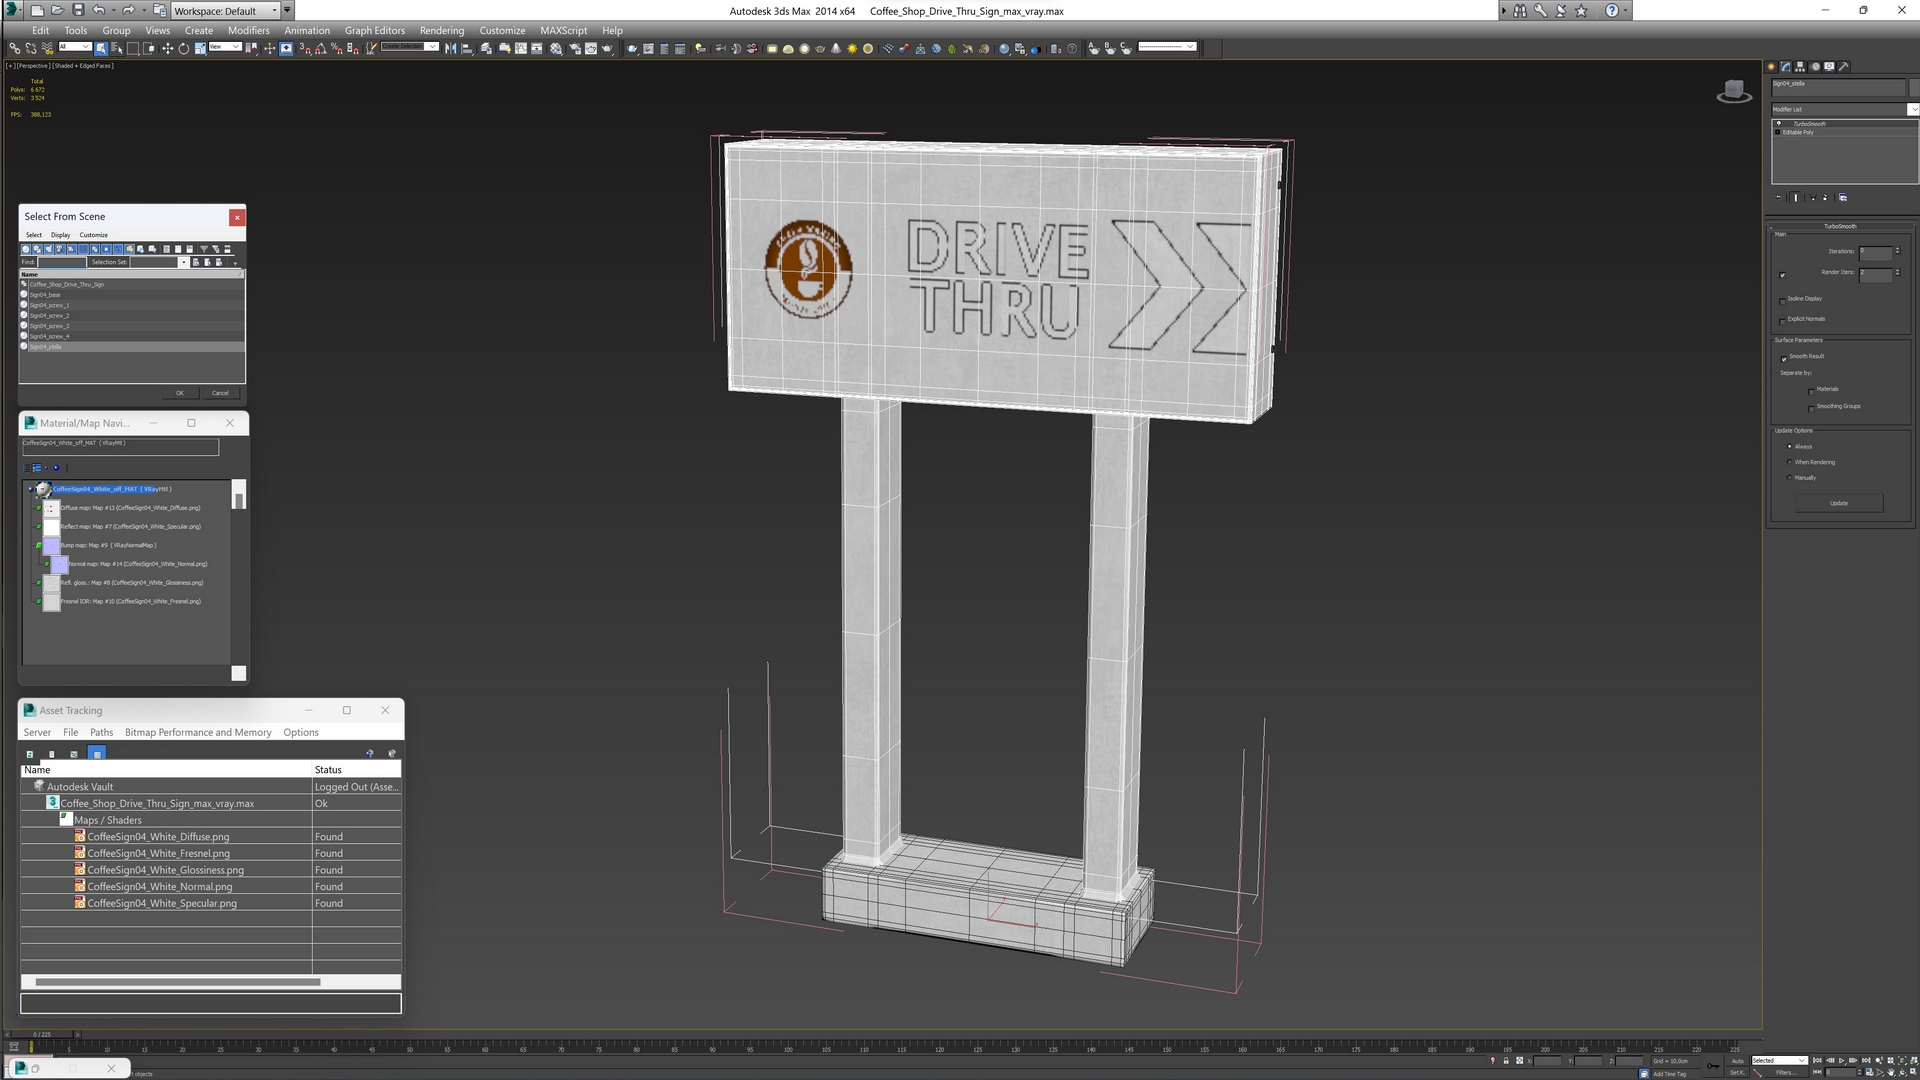Click Remove Modifier trash icon
1920x1080 pixels.
coord(1825,197)
